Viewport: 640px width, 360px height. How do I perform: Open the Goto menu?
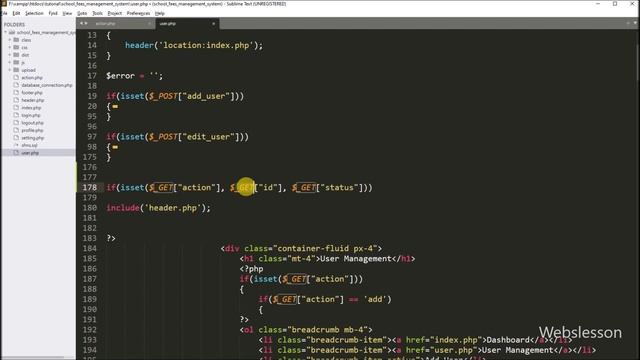coord(82,13)
